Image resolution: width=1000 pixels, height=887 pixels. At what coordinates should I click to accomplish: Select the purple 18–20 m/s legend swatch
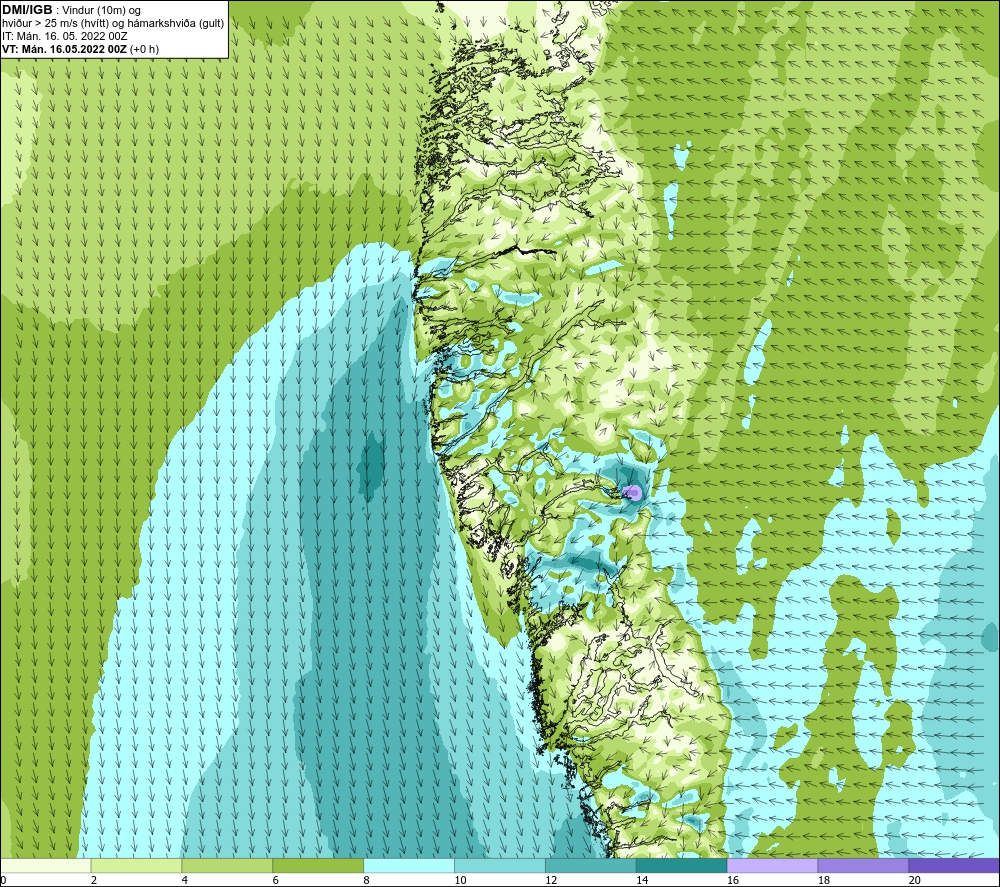click(863, 866)
